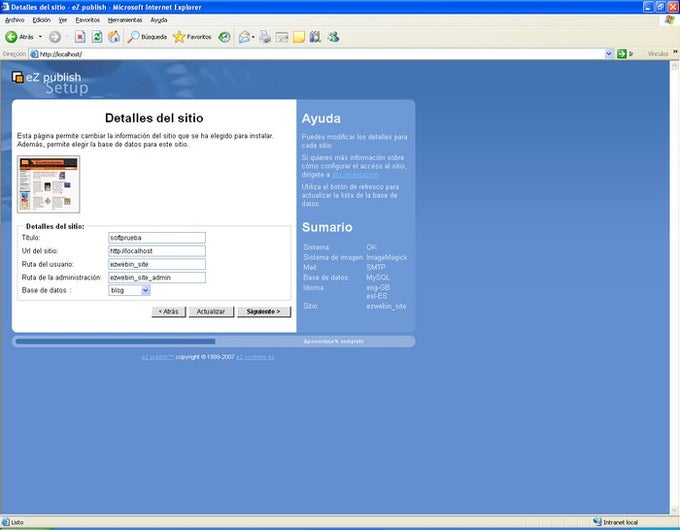Refresh the page with the green arrows icon
This screenshot has height=530, width=680.
[x=97, y=37]
